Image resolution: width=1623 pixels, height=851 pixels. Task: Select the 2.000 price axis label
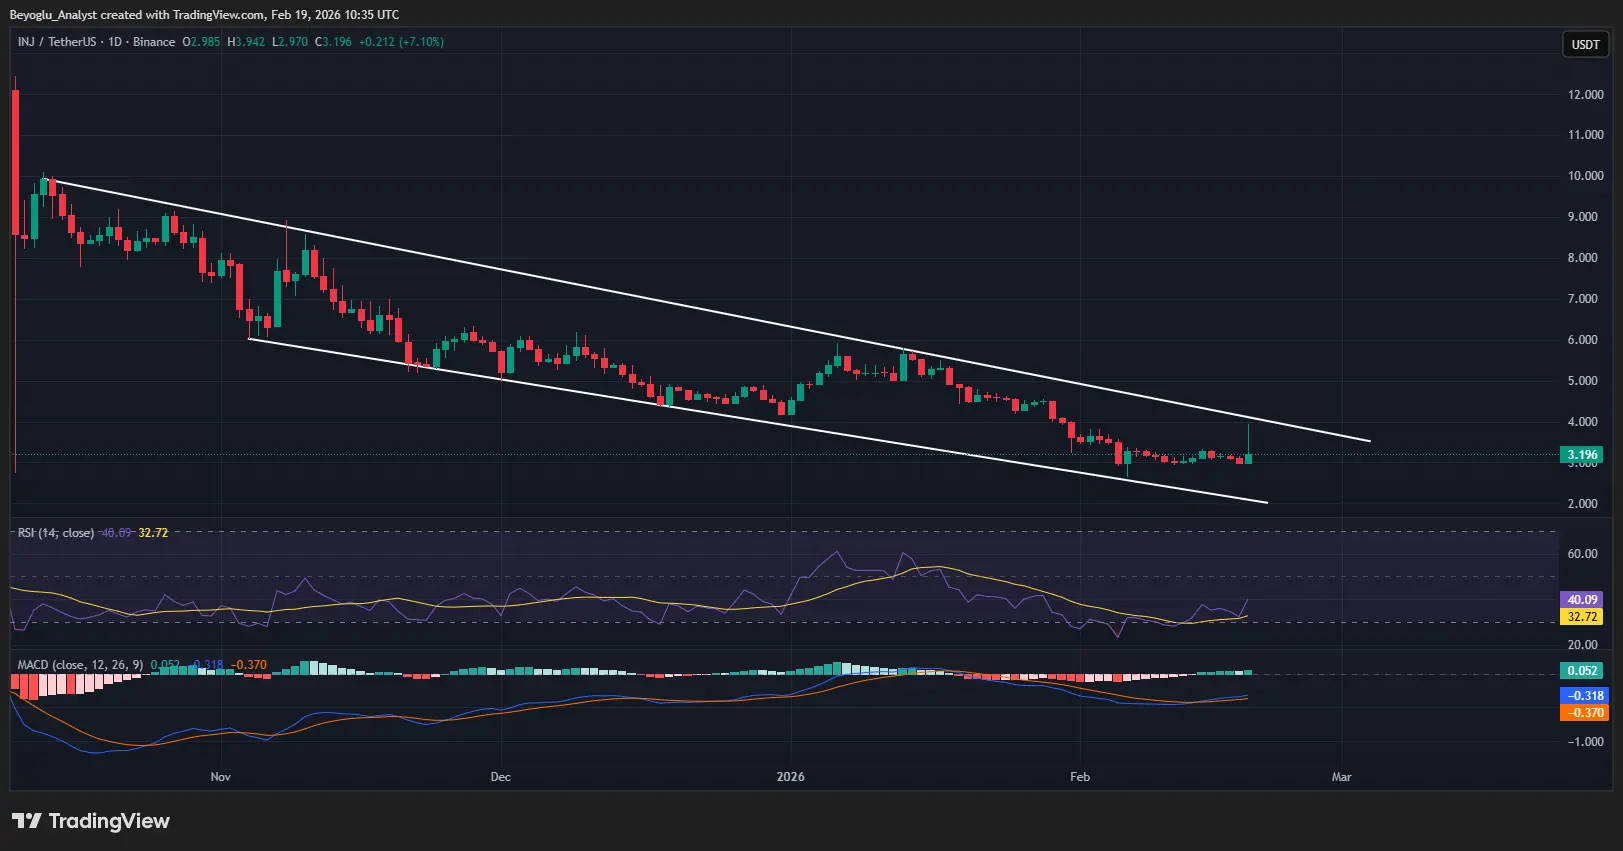(1582, 504)
